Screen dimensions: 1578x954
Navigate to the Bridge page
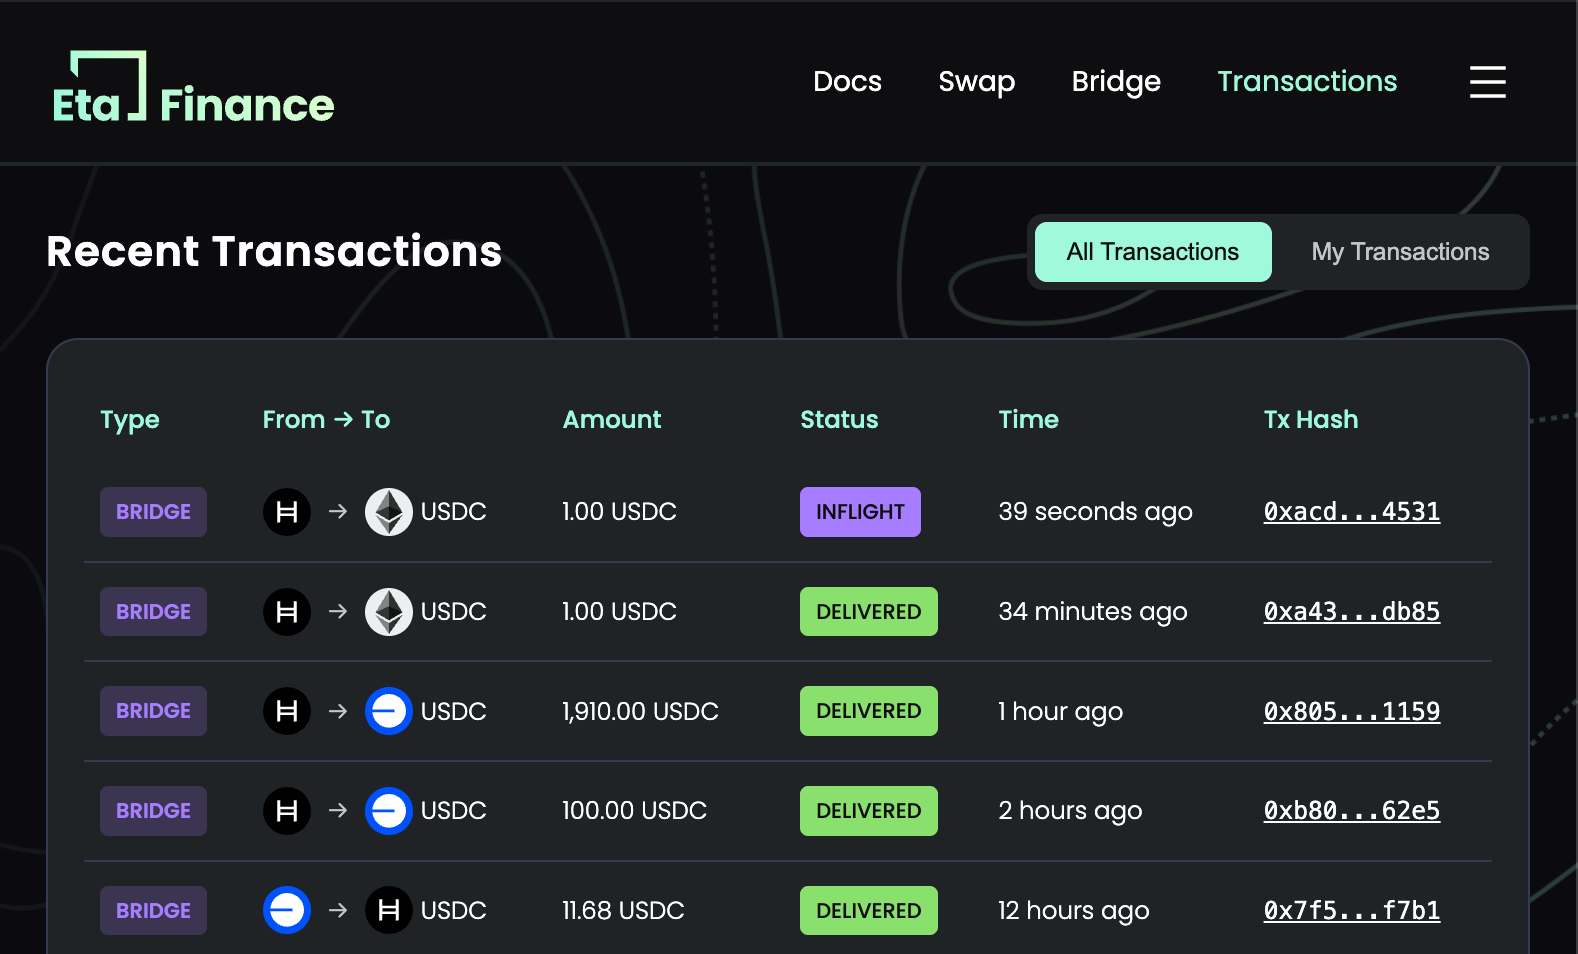click(1116, 82)
